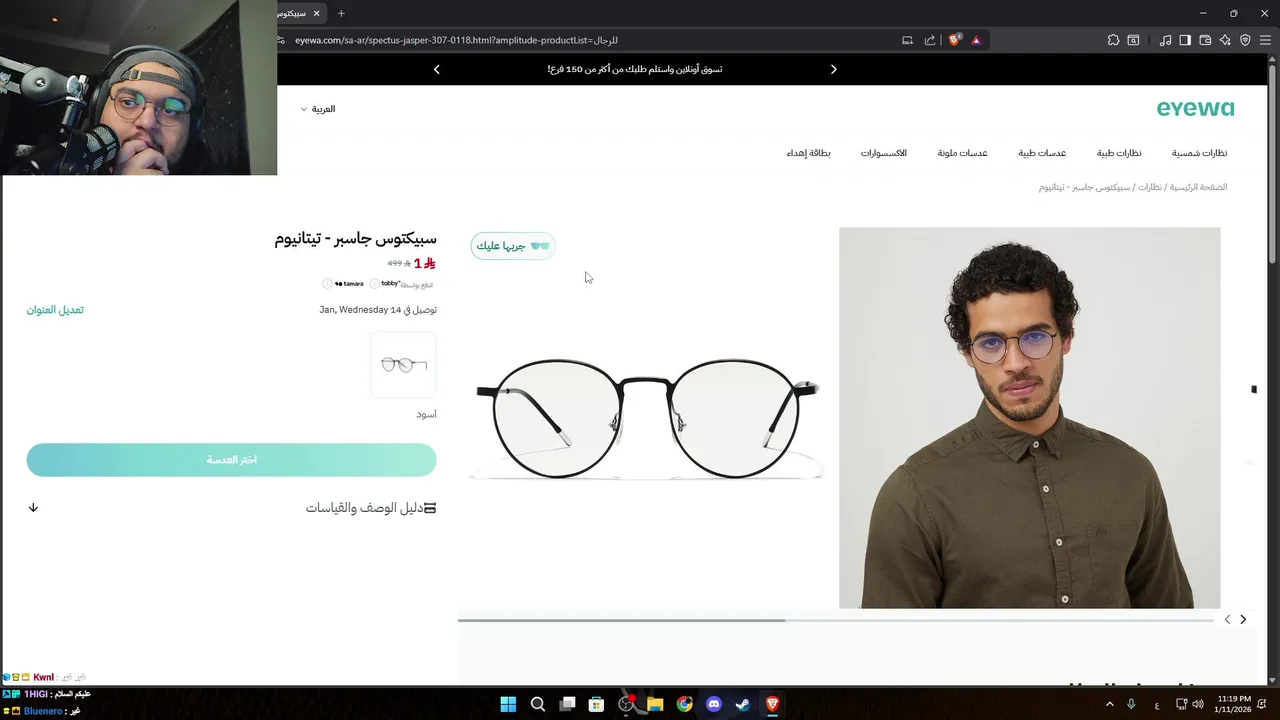Click the black round glasses product image
The image size is (1280, 720).
647,417
